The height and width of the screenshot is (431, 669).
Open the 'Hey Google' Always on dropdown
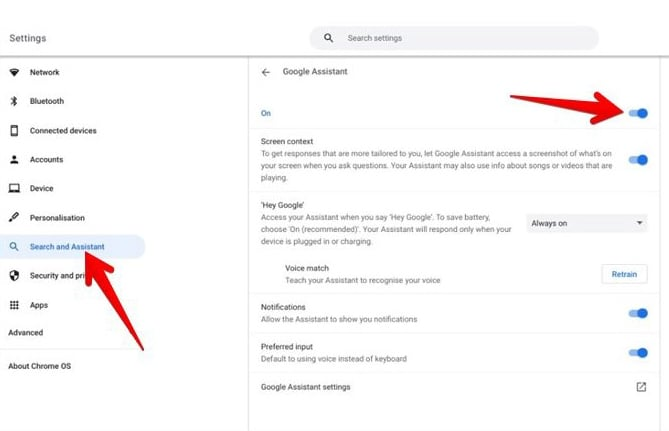pos(587,223)
